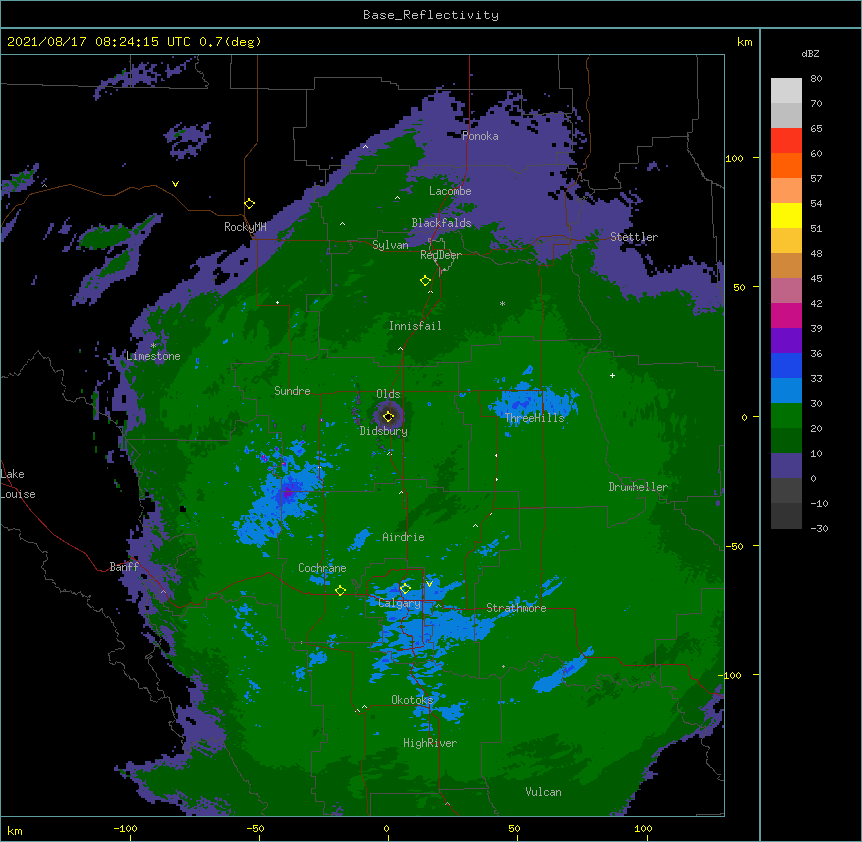Click the Lacombe city label
862x842 pixels.
tap(450, 191)
